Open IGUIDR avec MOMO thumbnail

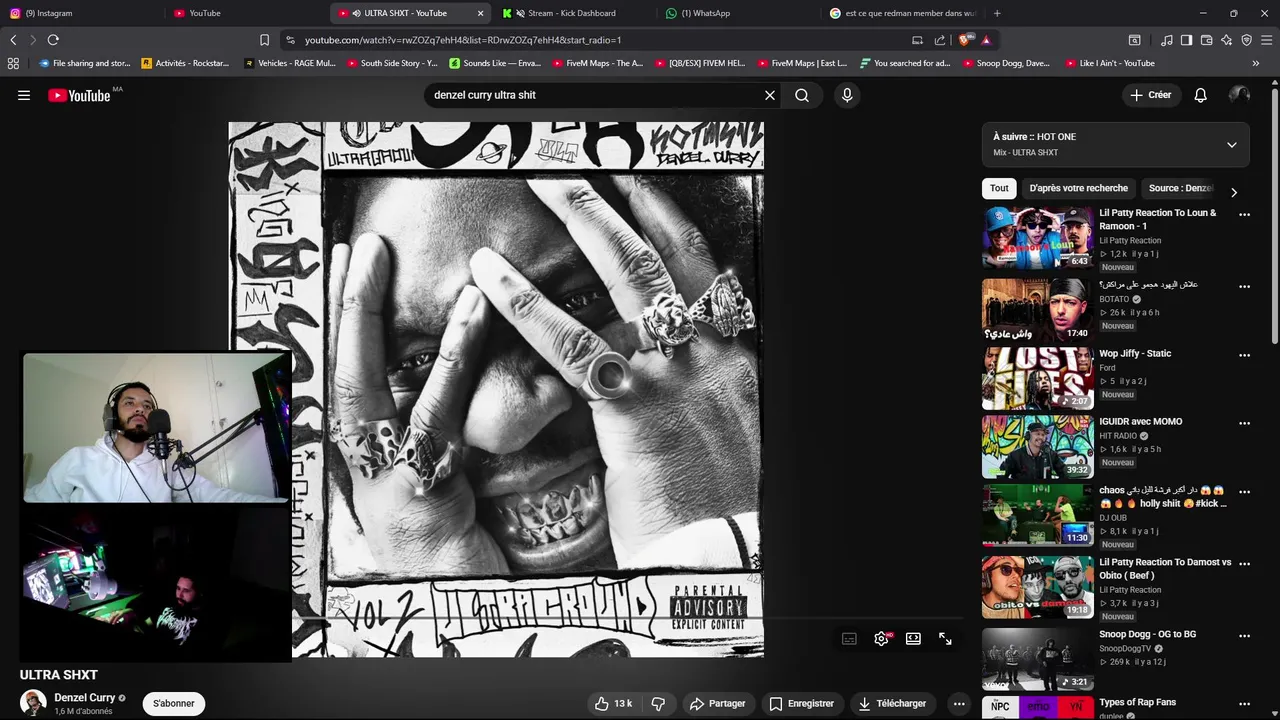[1037, 447]
